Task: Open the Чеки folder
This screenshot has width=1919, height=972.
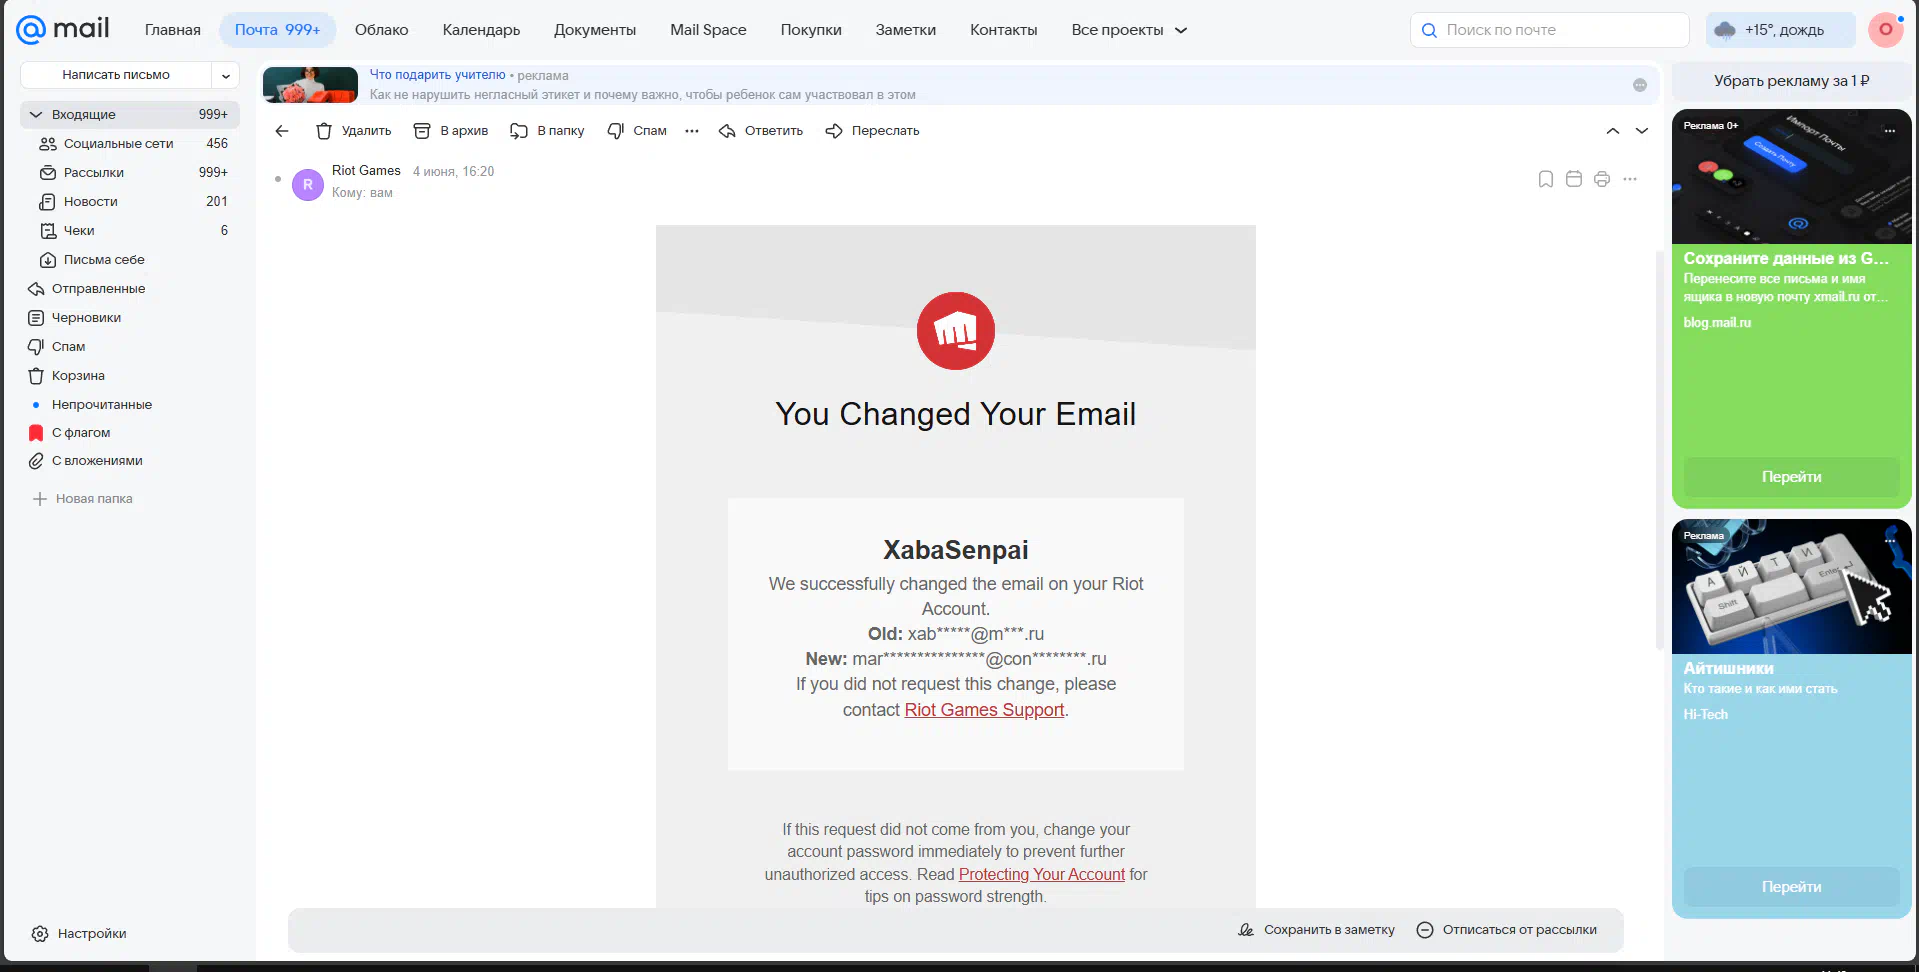Action: click(x=130, y=231)
